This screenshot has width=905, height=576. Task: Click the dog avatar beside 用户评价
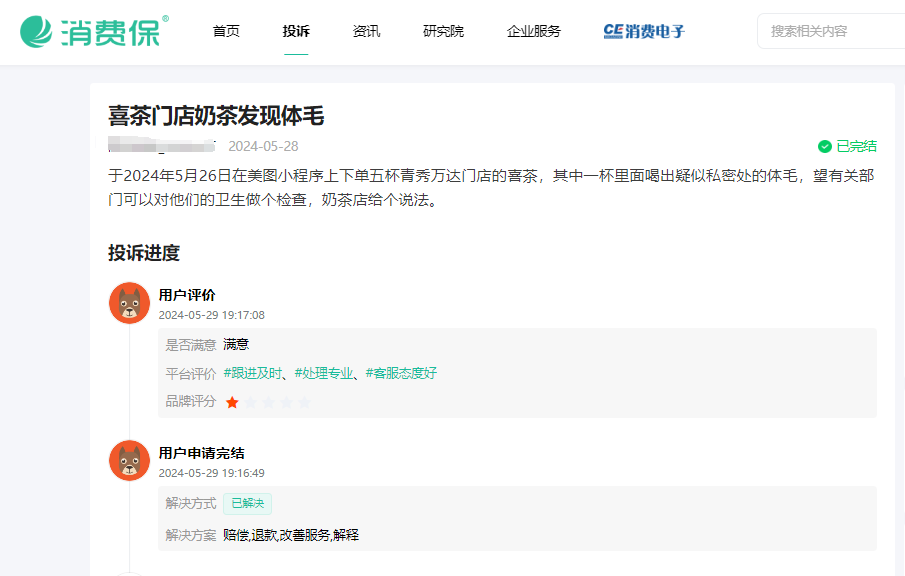(x=129, y=303)
